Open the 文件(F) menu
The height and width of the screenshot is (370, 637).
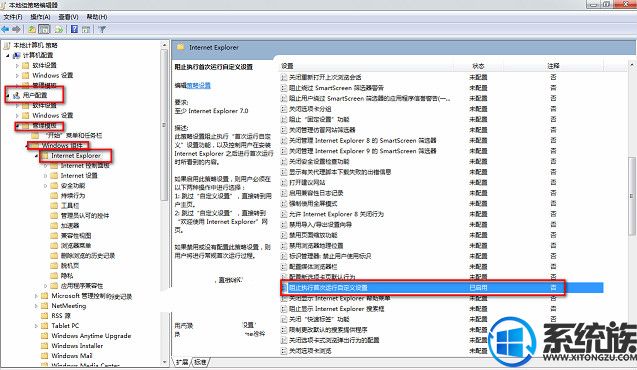pos(13,17)
